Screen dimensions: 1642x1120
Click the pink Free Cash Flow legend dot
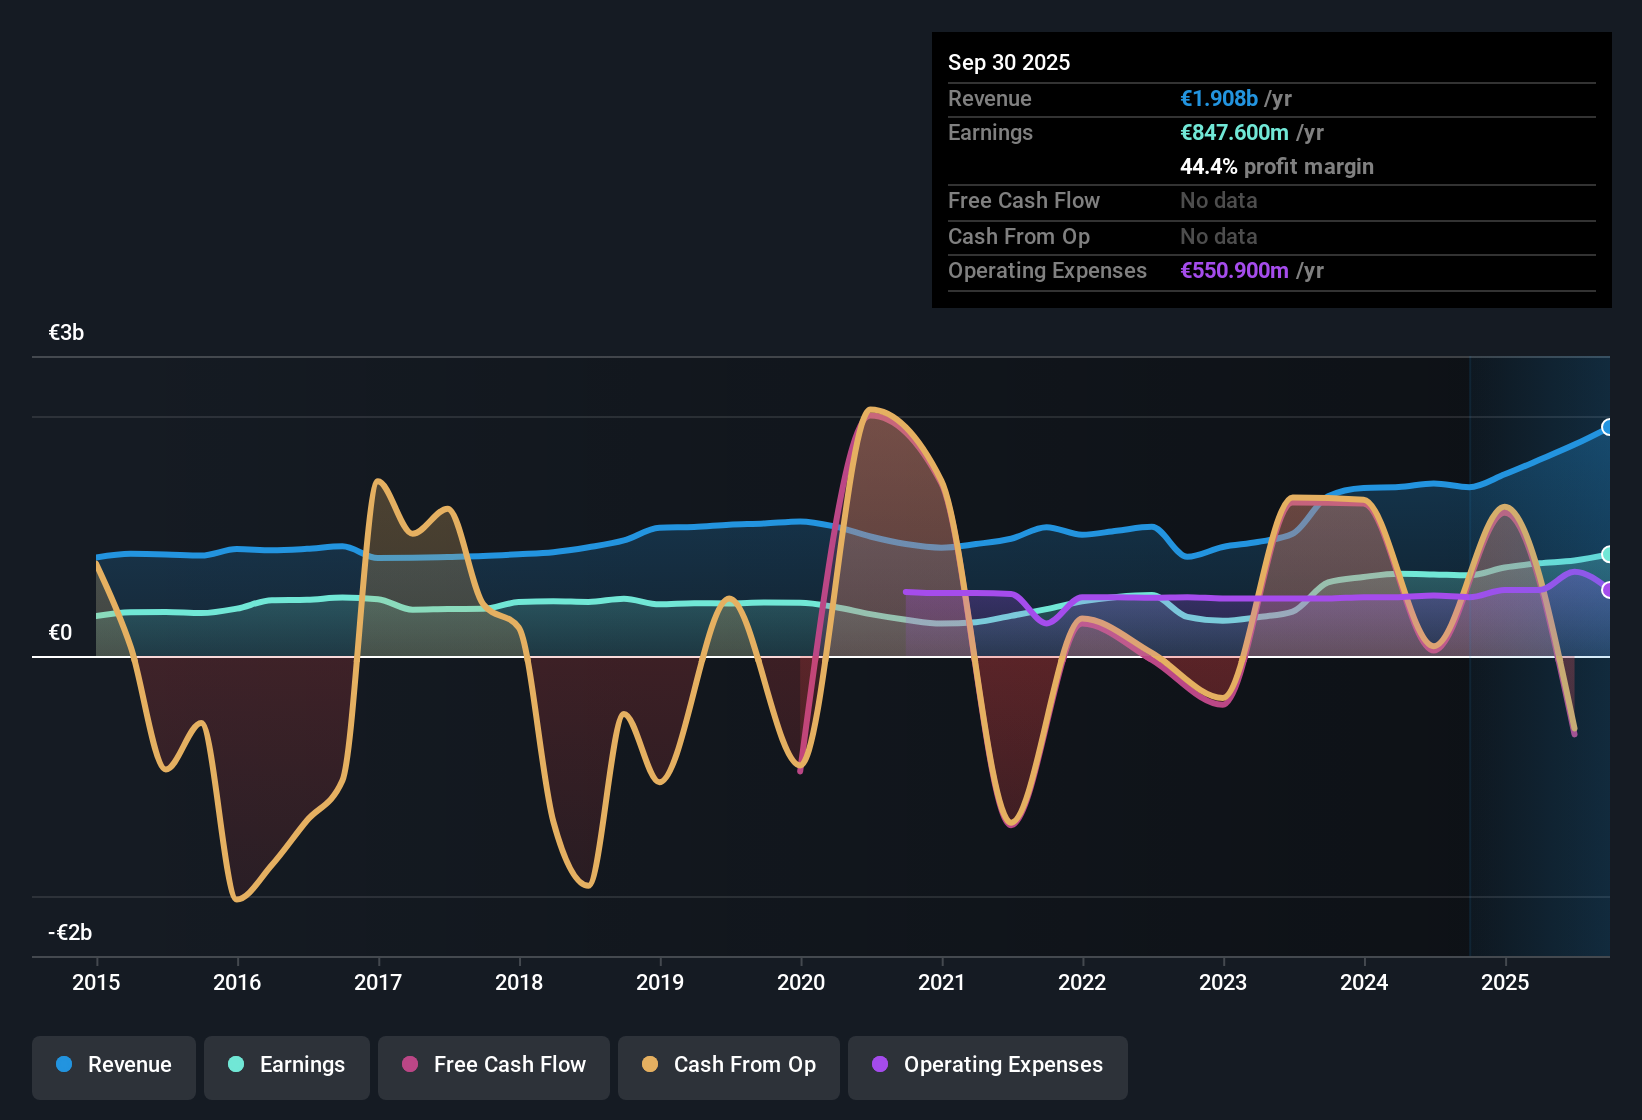point(409,1065)
